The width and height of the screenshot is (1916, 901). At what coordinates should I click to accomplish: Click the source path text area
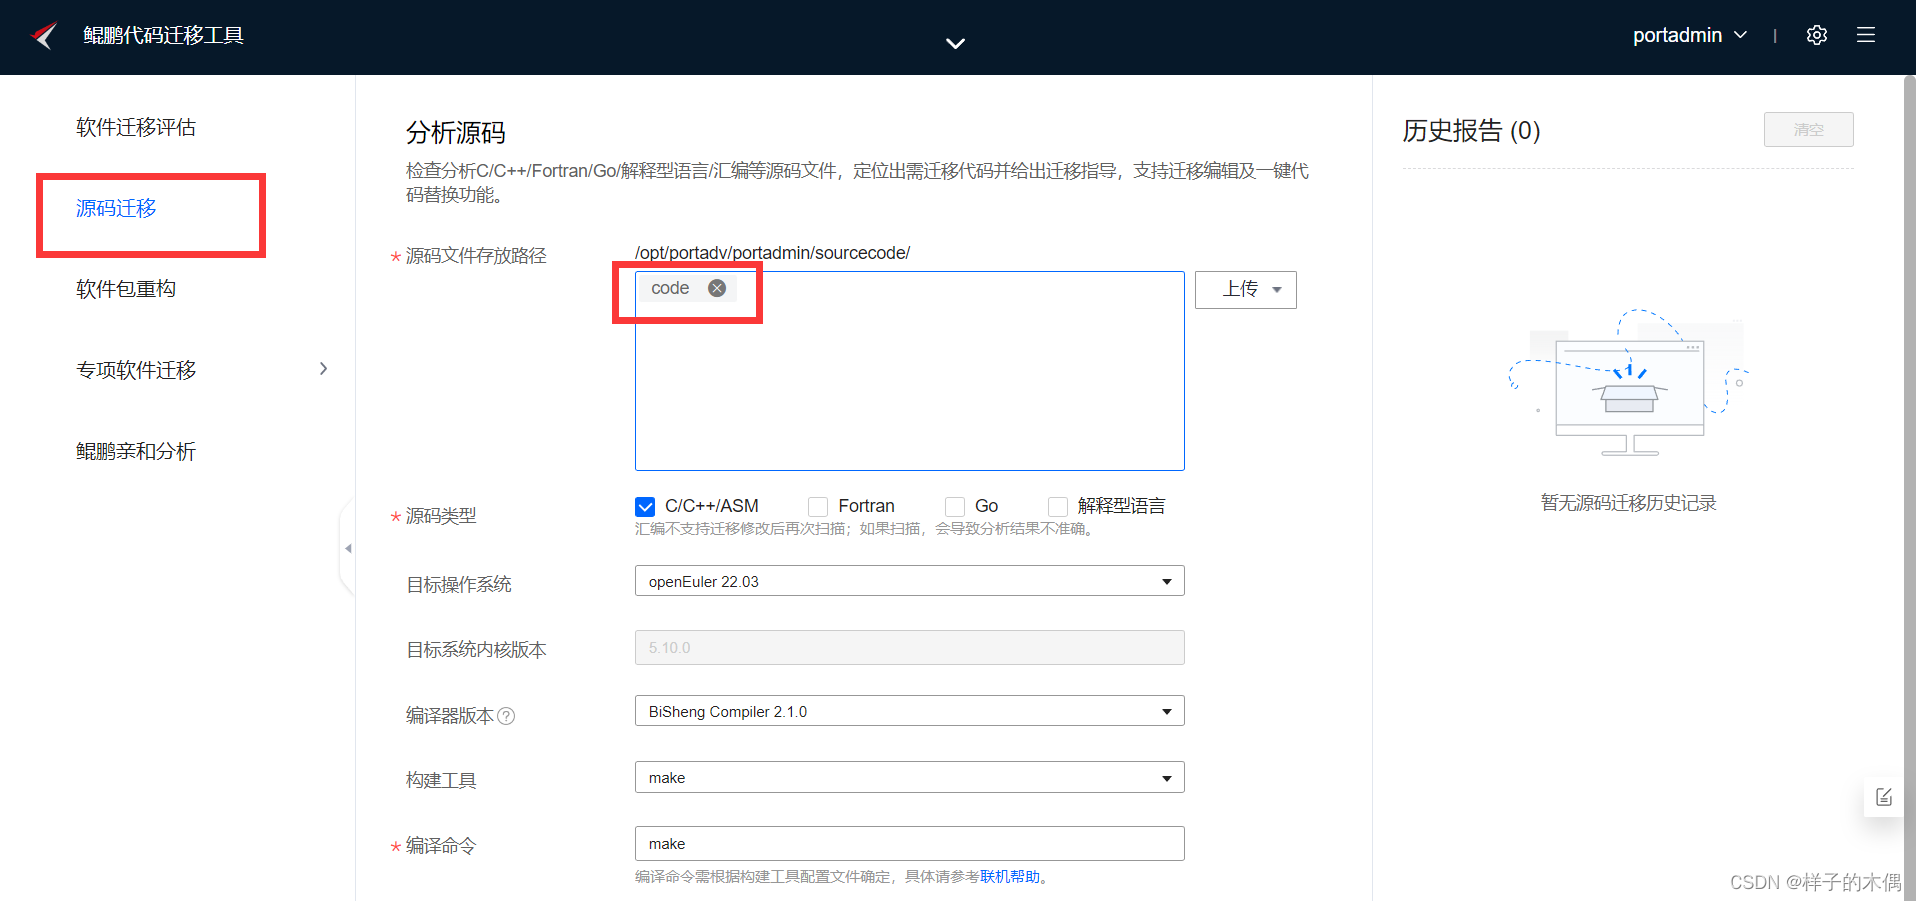[910, 371]
